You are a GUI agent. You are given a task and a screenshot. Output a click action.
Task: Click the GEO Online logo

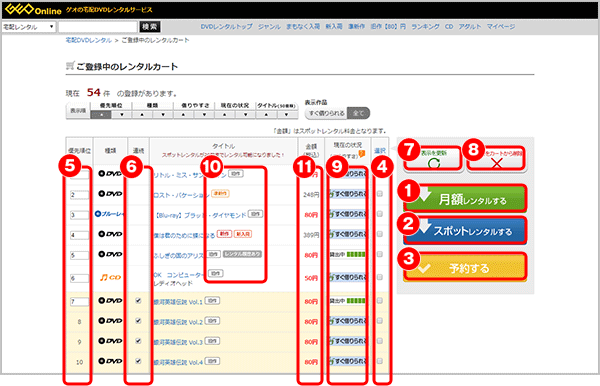(x=33, y=9)
